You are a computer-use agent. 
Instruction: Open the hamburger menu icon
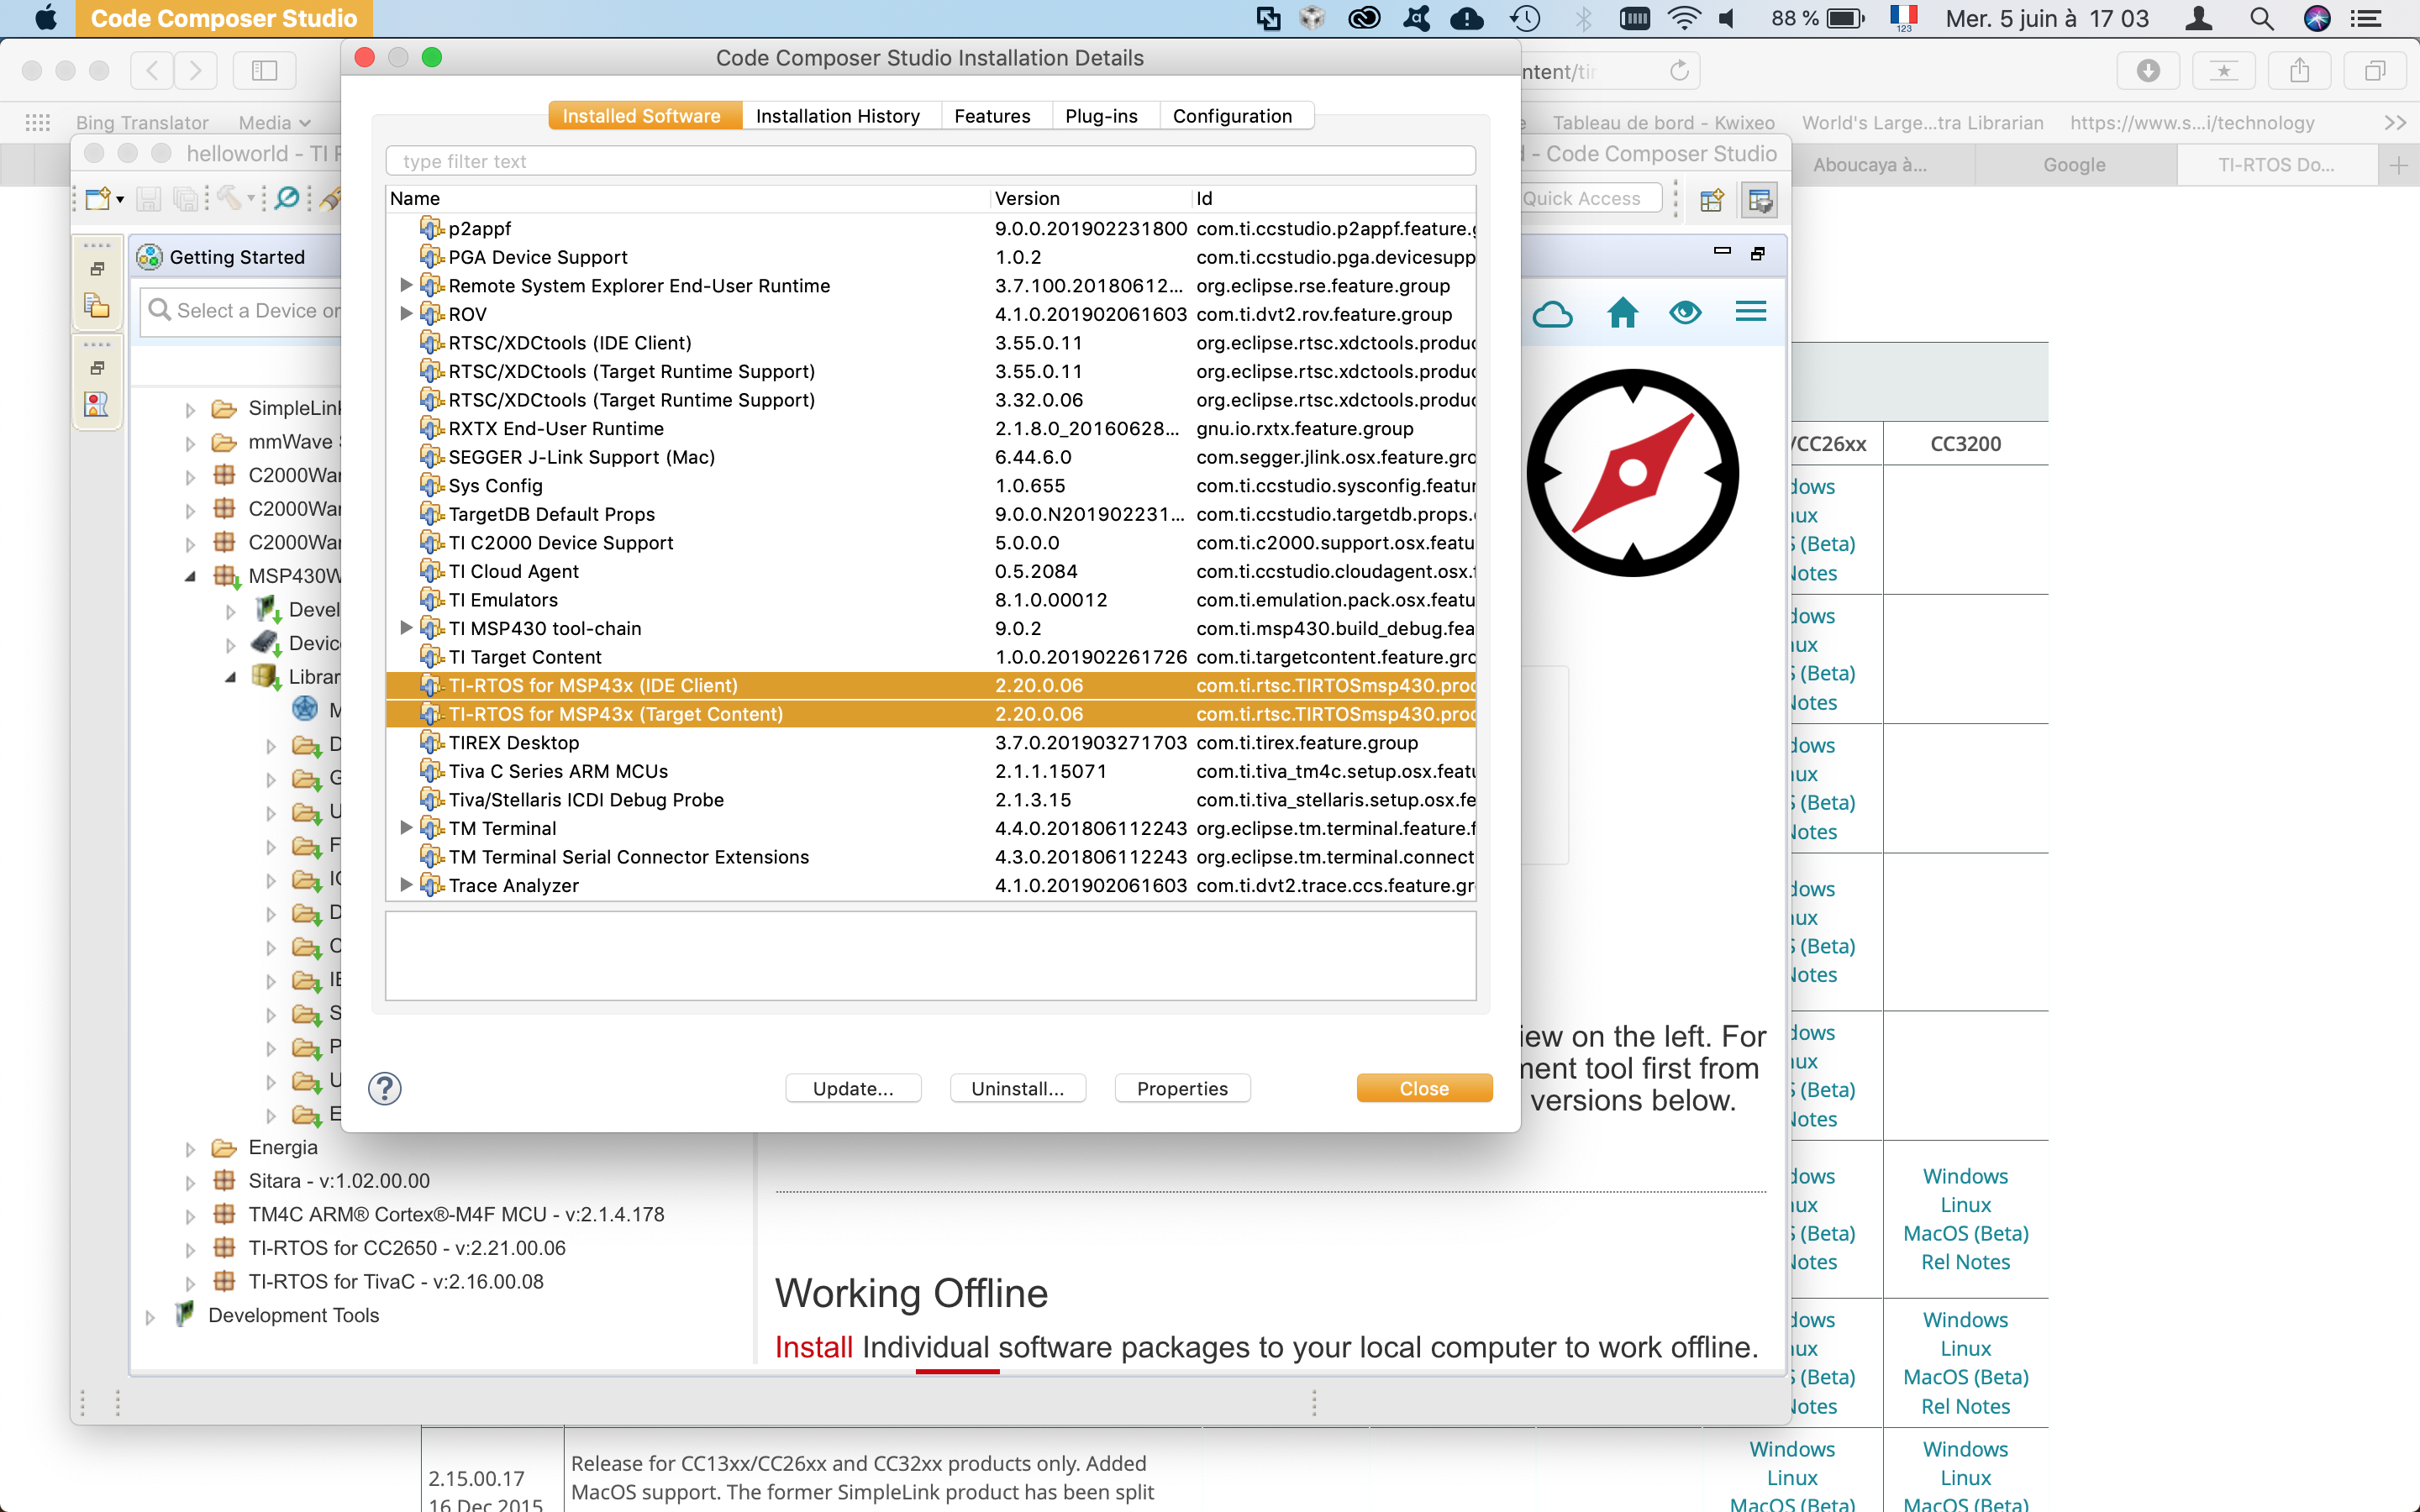(x=1750, y=312)
